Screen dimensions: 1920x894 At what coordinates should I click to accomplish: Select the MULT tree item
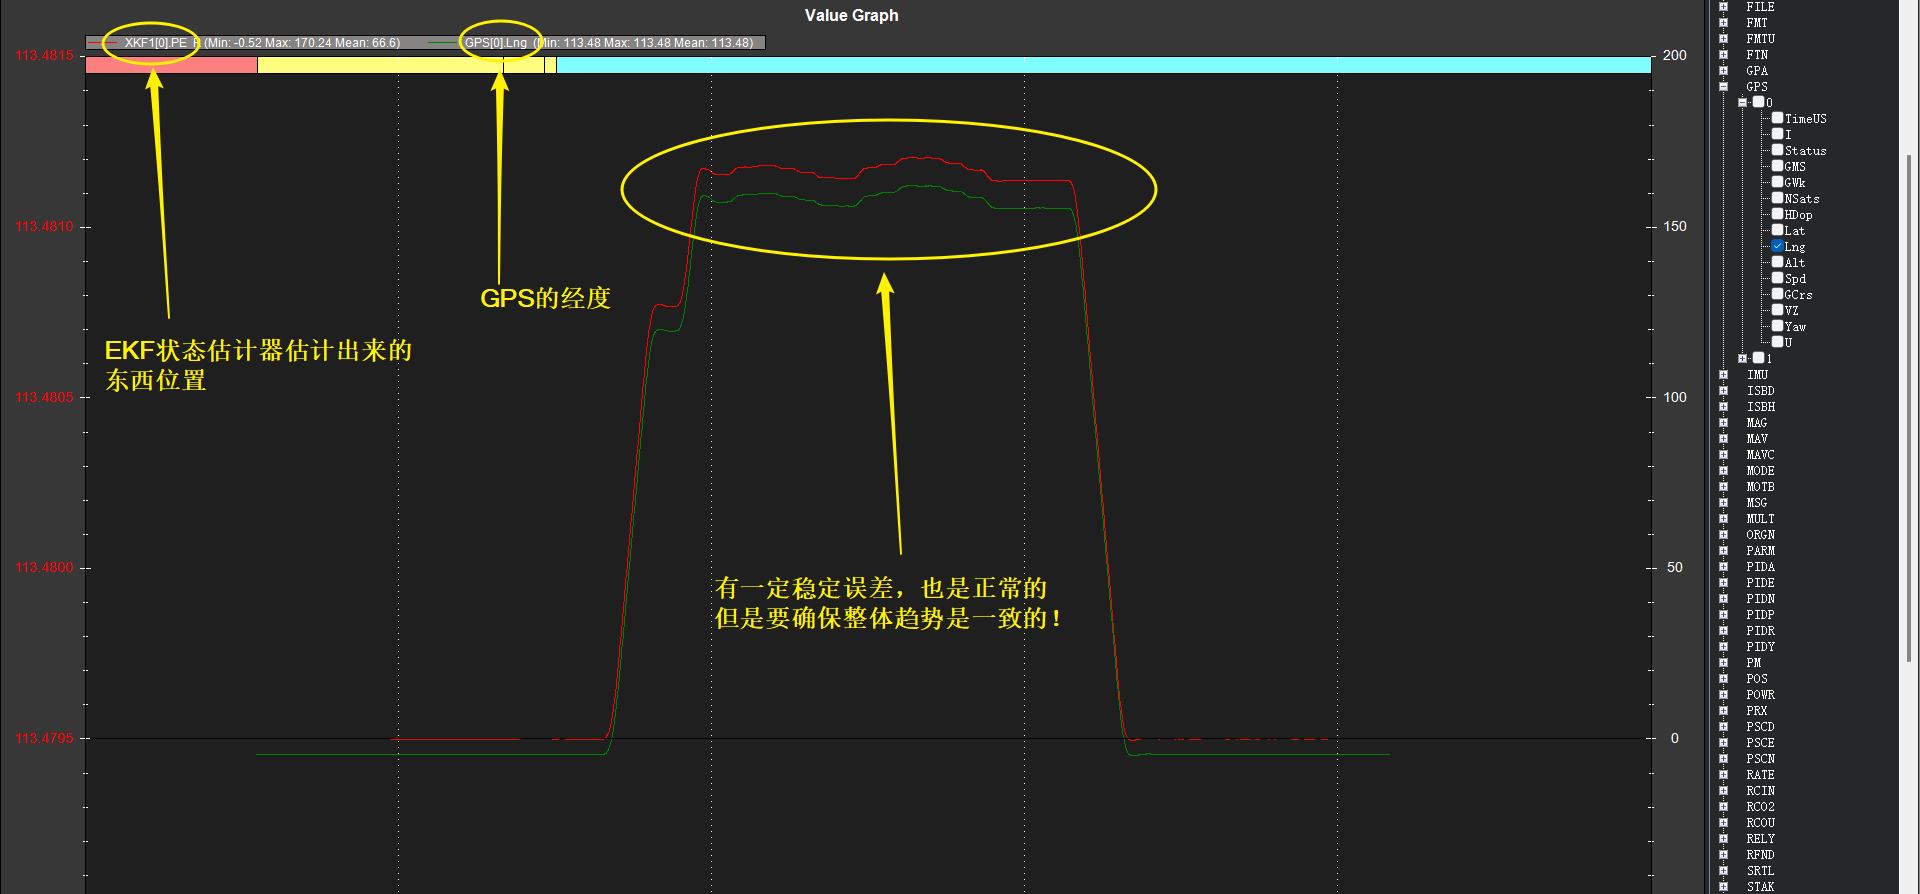coord(1760,519)
